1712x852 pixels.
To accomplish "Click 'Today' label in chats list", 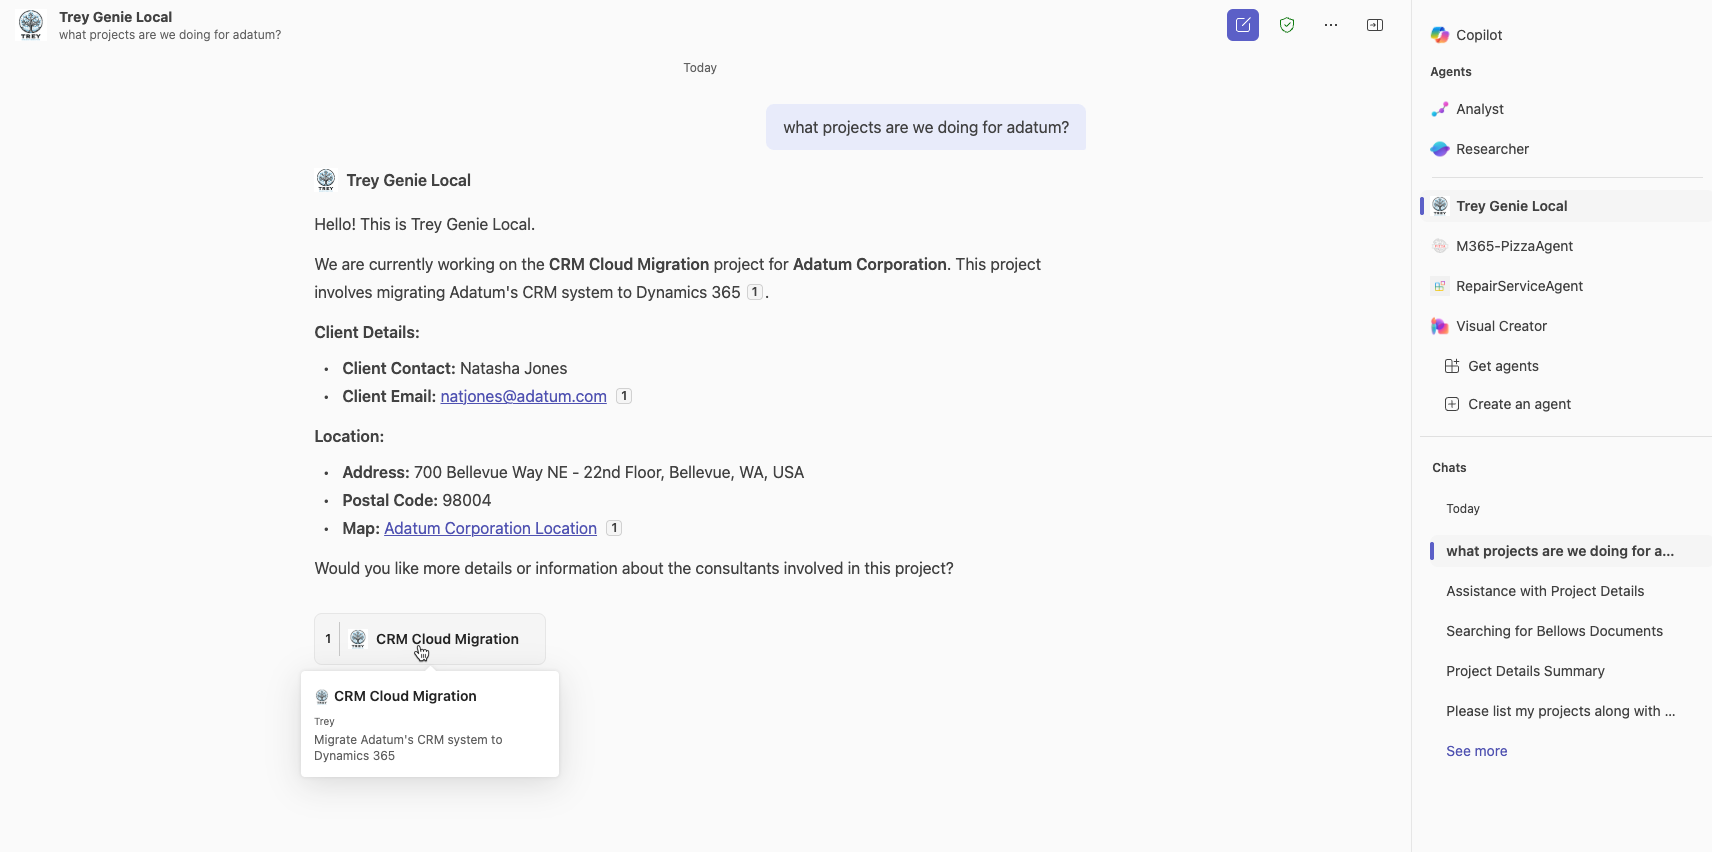I will [1462, 509].
